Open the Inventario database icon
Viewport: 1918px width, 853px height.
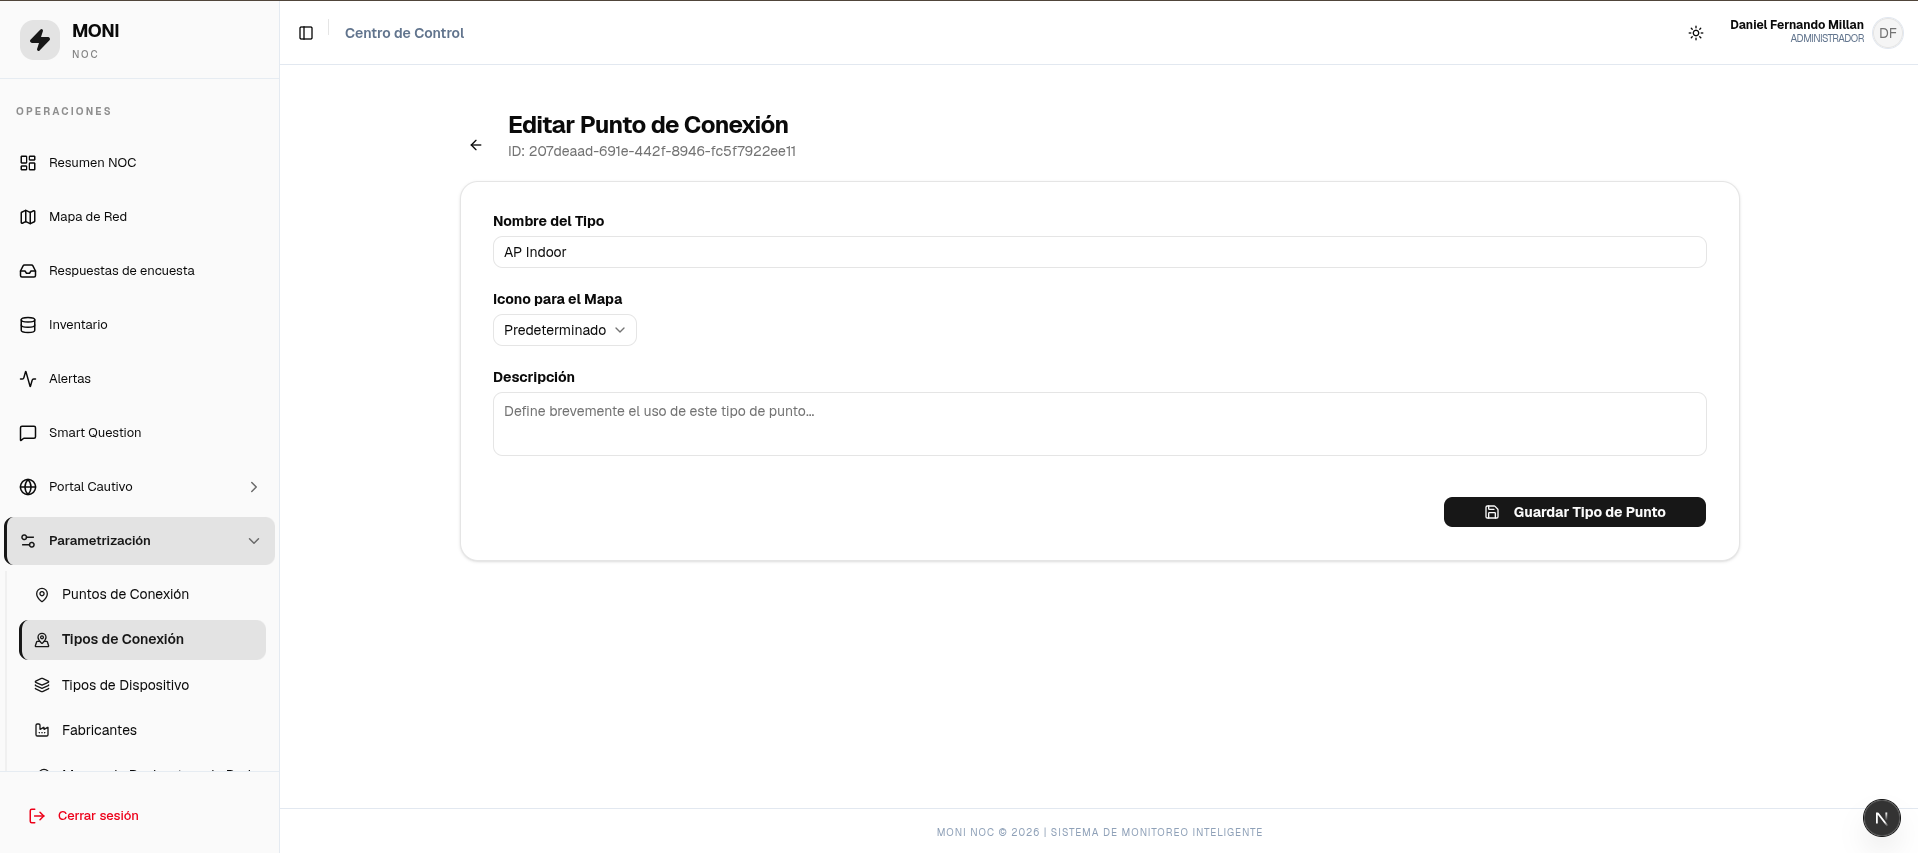28,325
